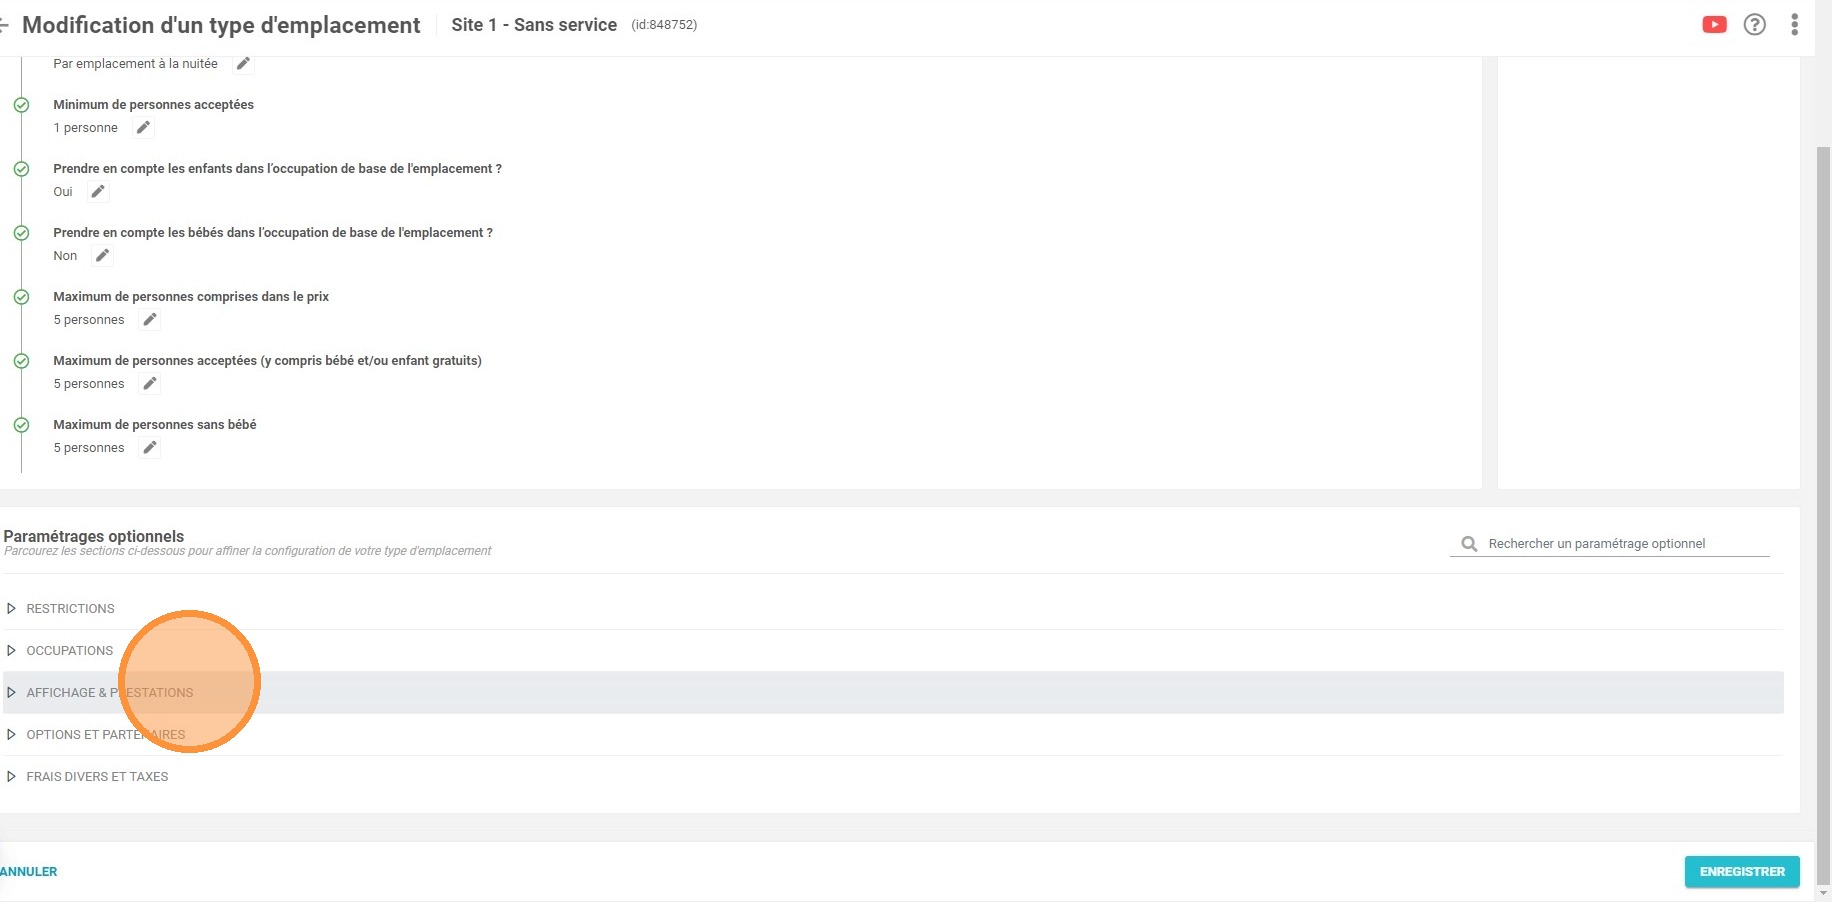Viewport: 1832px width, 902px height.
Task: Click green check beside 'Maximum de personnes comprises'
Action: pyautogui.click(x=21, y=297)
